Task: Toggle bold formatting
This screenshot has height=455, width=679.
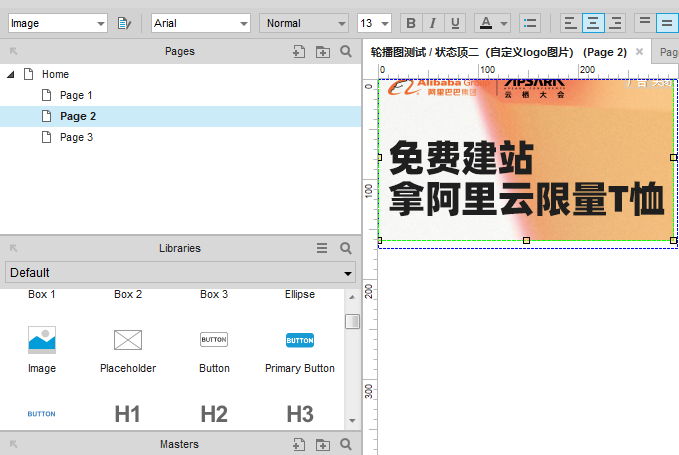Action: pyautogui.click(x=411, y=23)
